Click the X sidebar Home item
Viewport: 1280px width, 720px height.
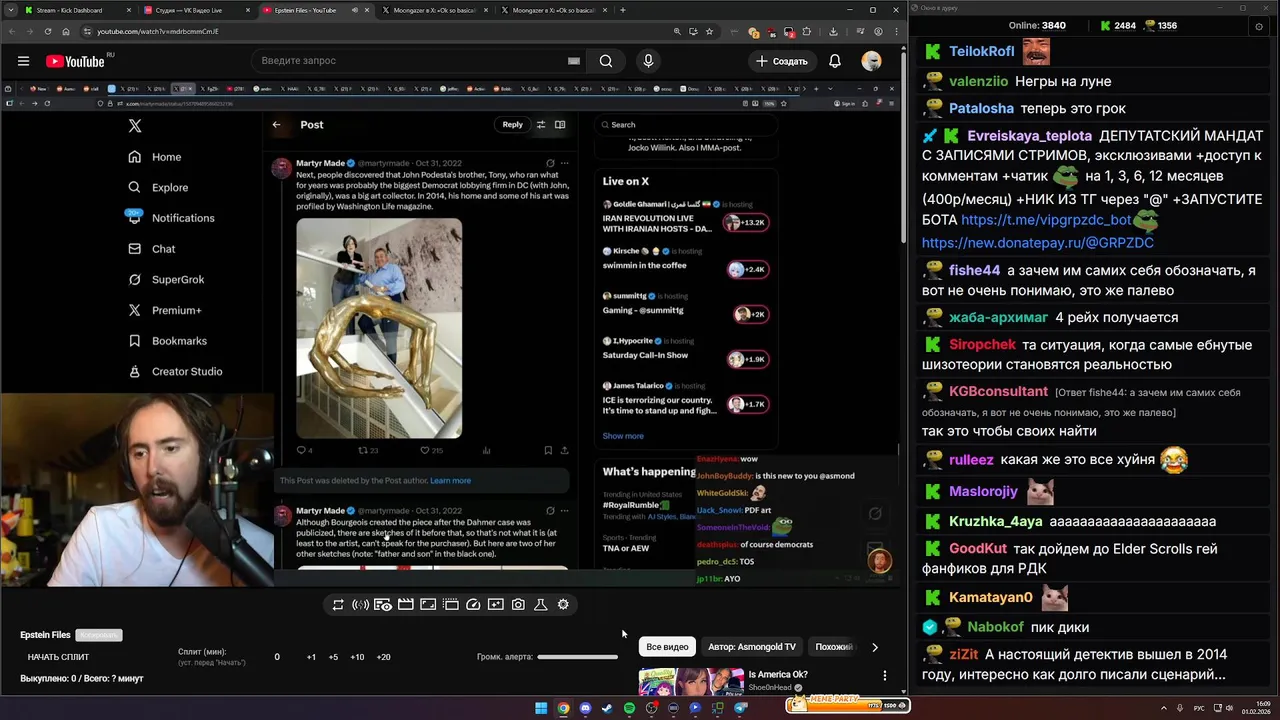tap(155, 157)
